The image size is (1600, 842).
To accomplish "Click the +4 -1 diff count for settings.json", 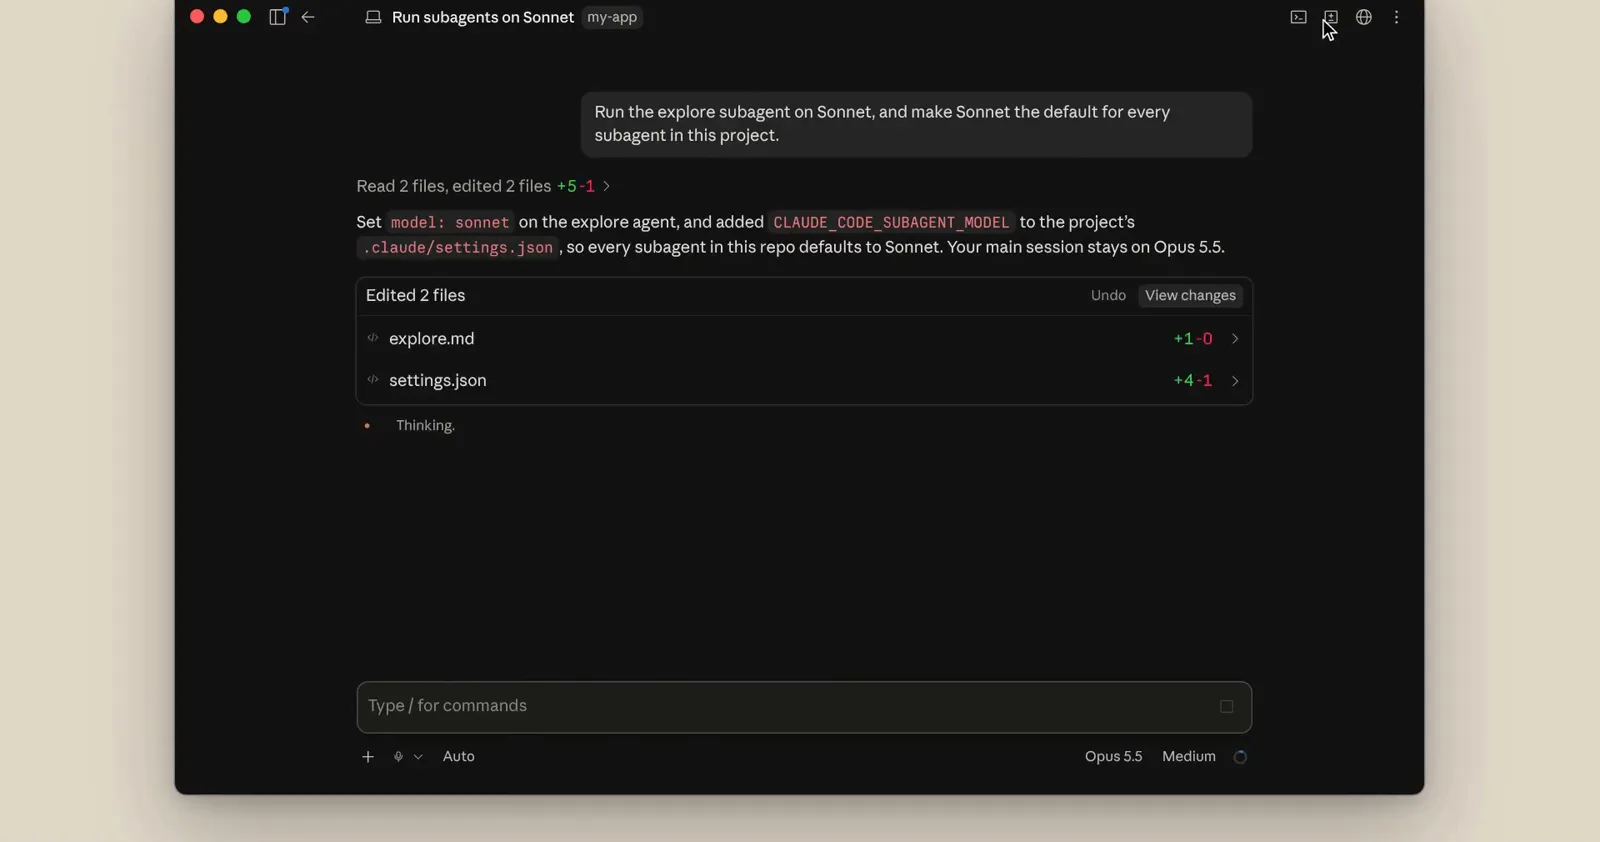I will tap(1193, 381).
